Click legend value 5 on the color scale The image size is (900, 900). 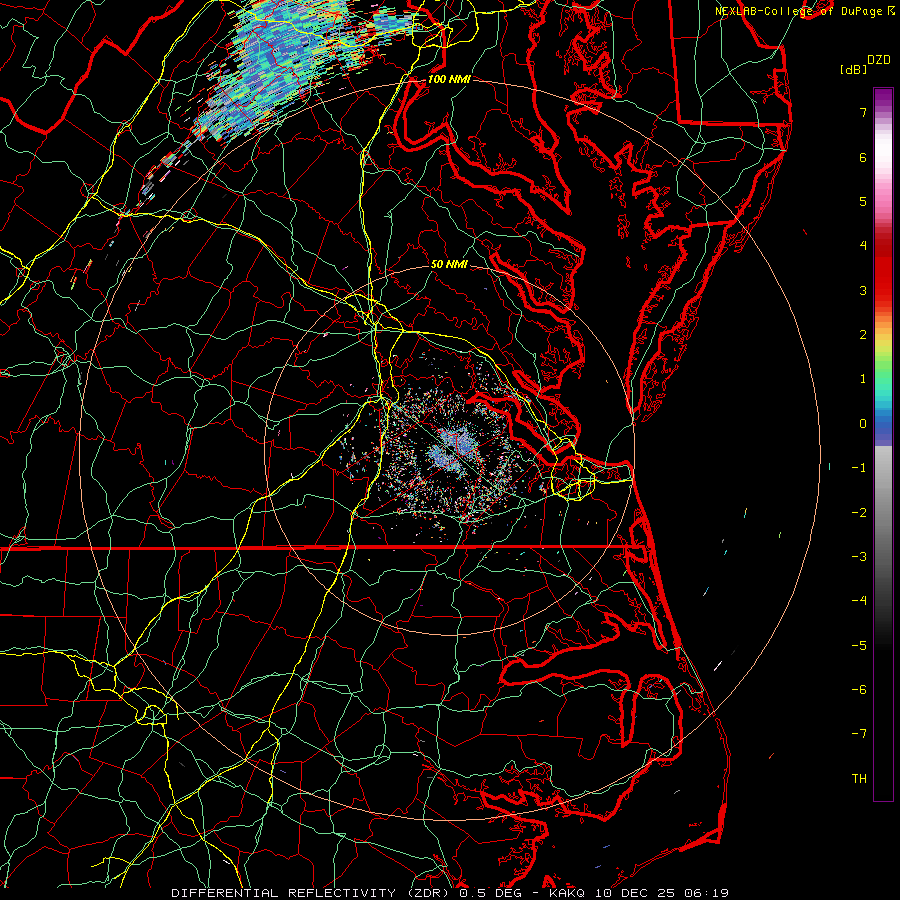pyautogui.click(x=863, y=201)
